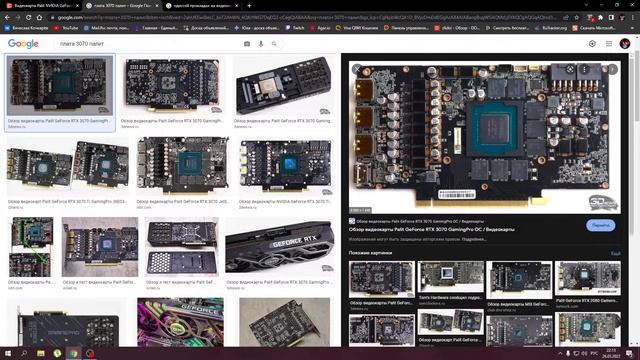Show hidden system tray icons chevron
This screenshot has height=360, width=640.
pos(560,353)
